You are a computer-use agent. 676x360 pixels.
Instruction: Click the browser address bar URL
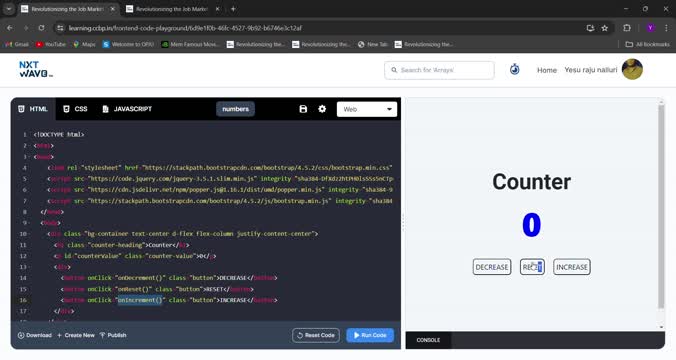tap(185, 28)
